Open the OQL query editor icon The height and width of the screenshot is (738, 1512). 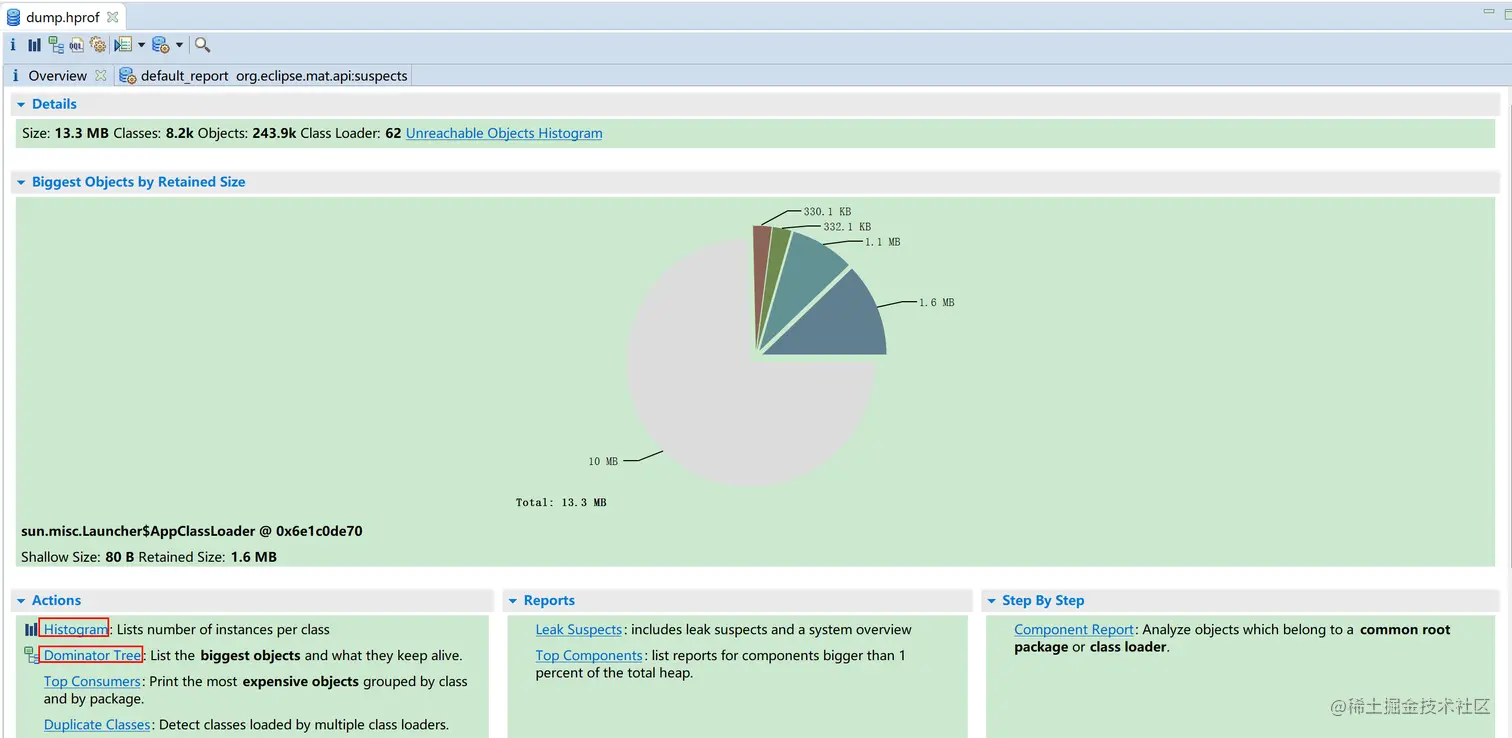point(76,45)
